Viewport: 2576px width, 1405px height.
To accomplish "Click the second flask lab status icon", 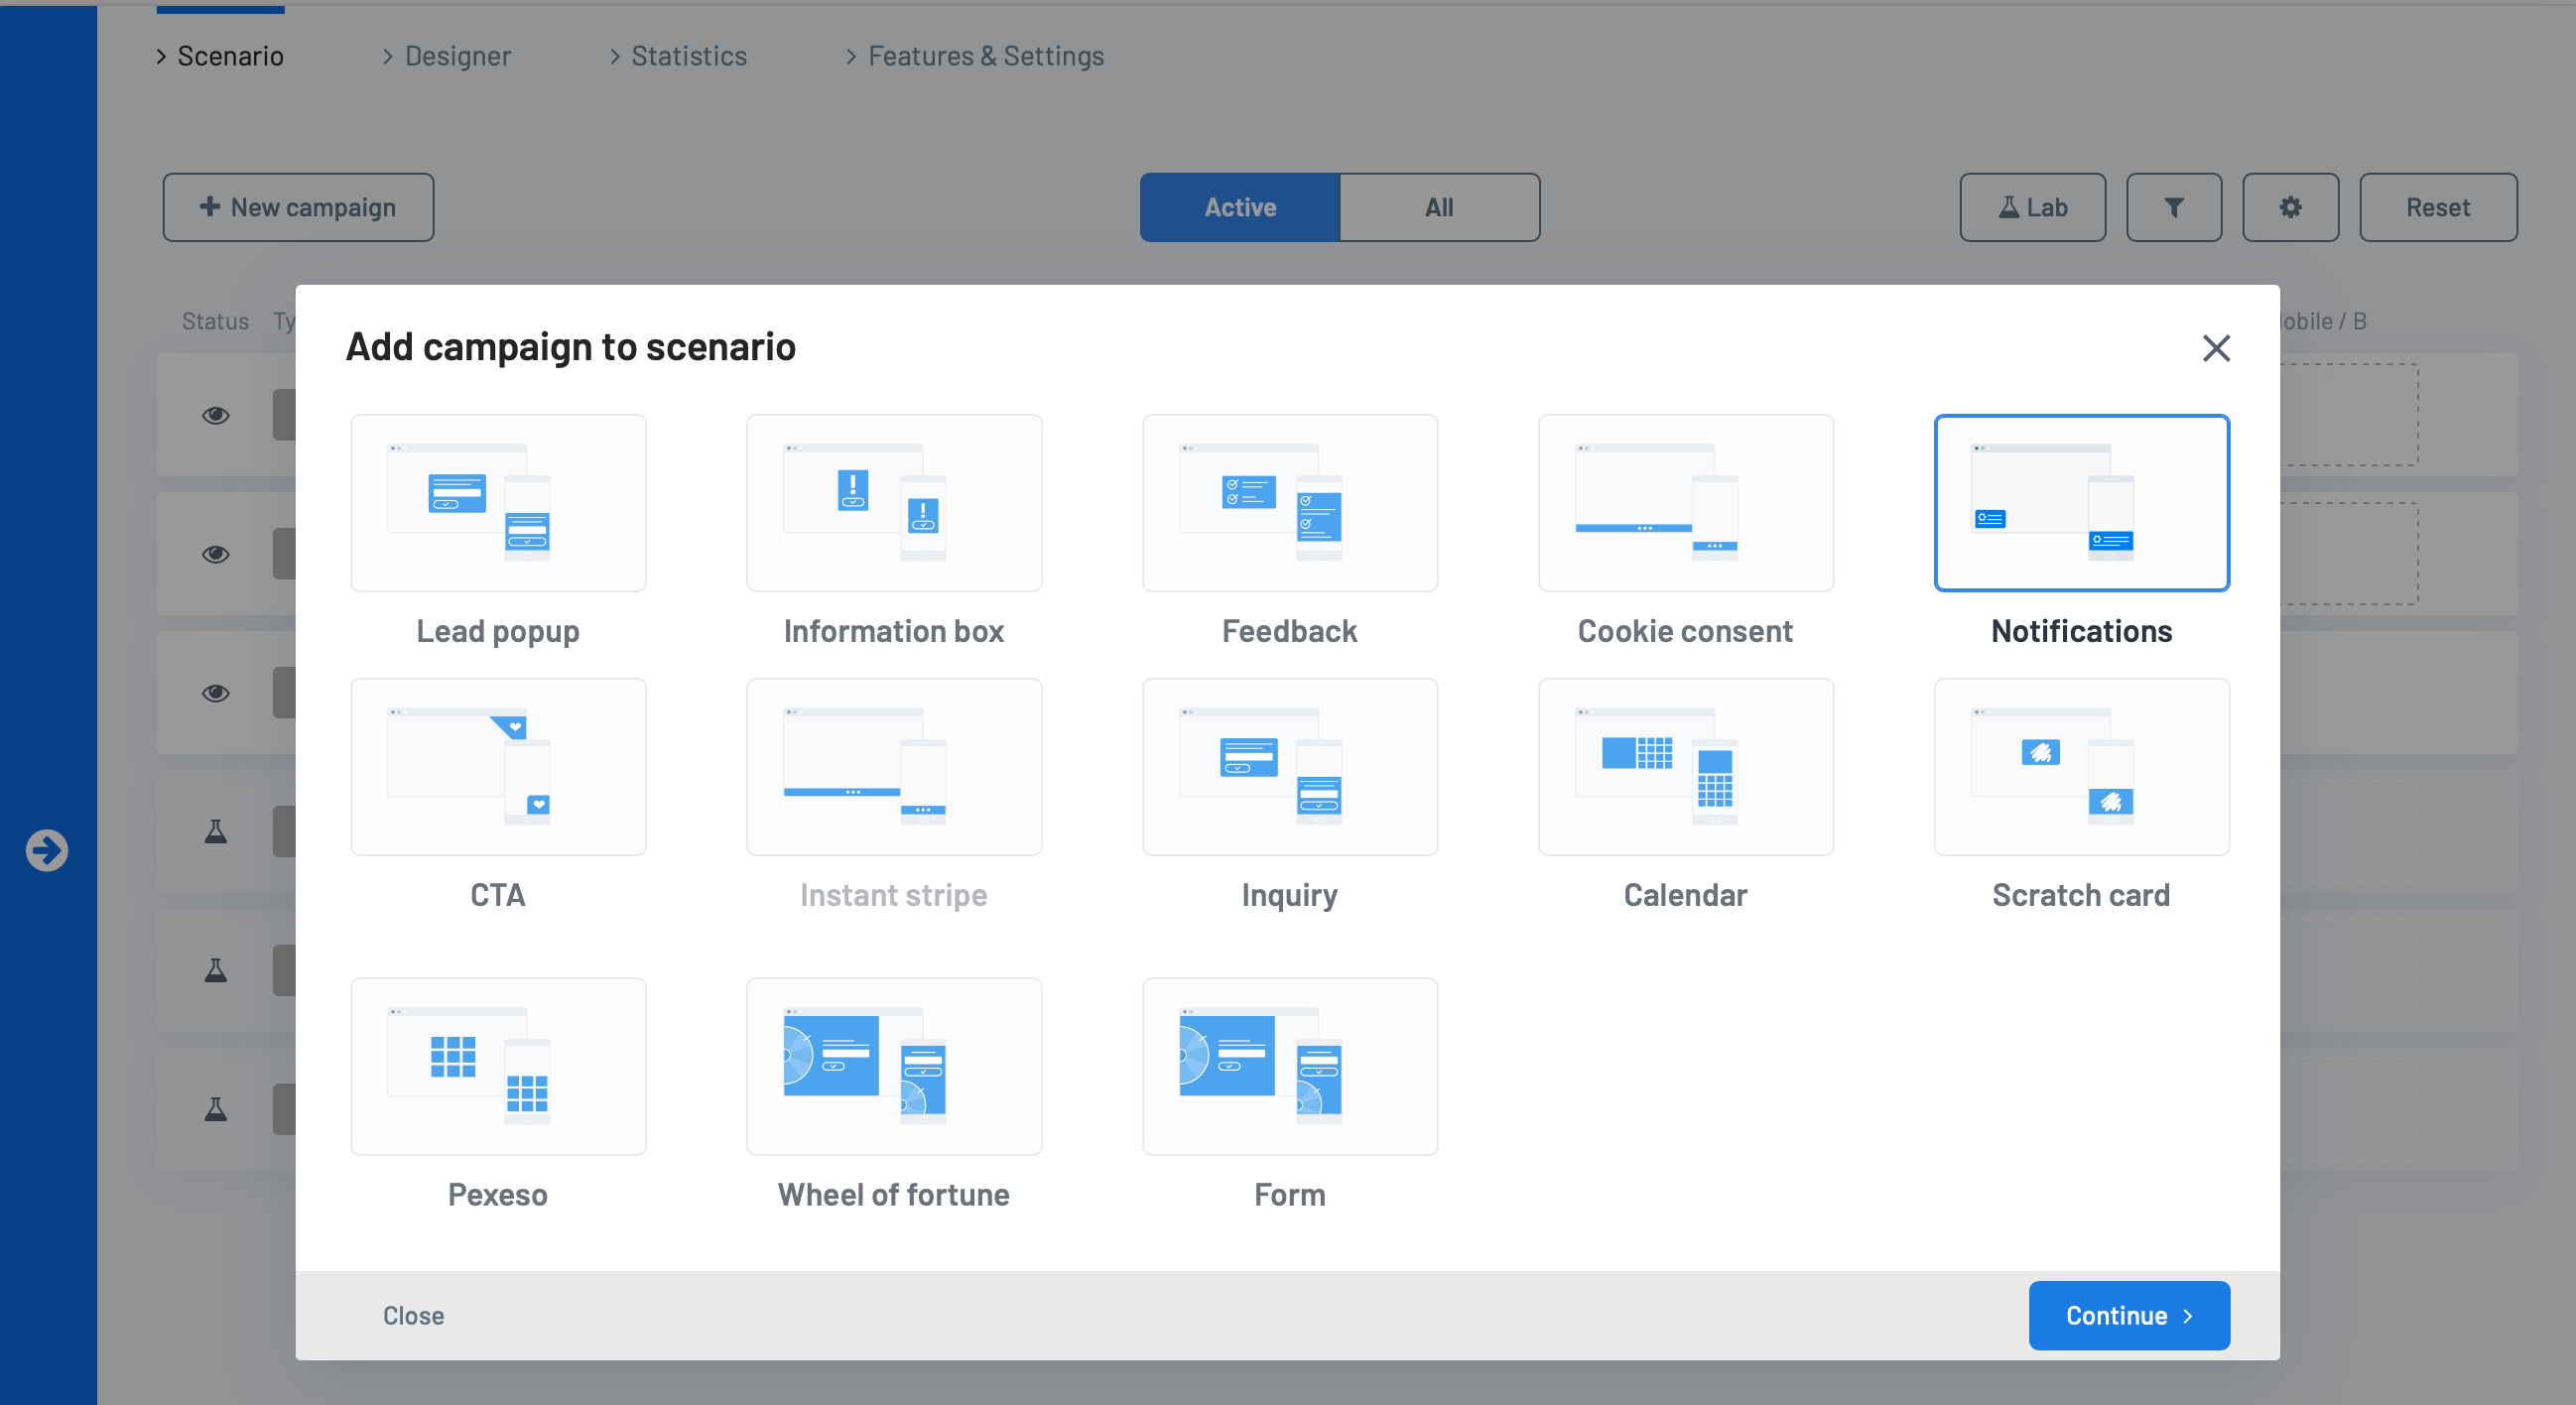I will click(215, 970).
